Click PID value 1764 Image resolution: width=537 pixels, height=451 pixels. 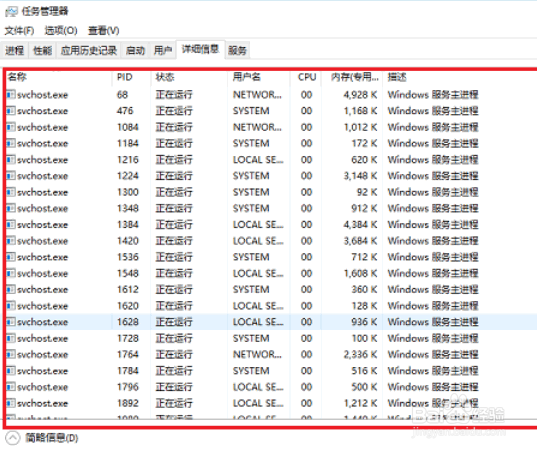128,354
